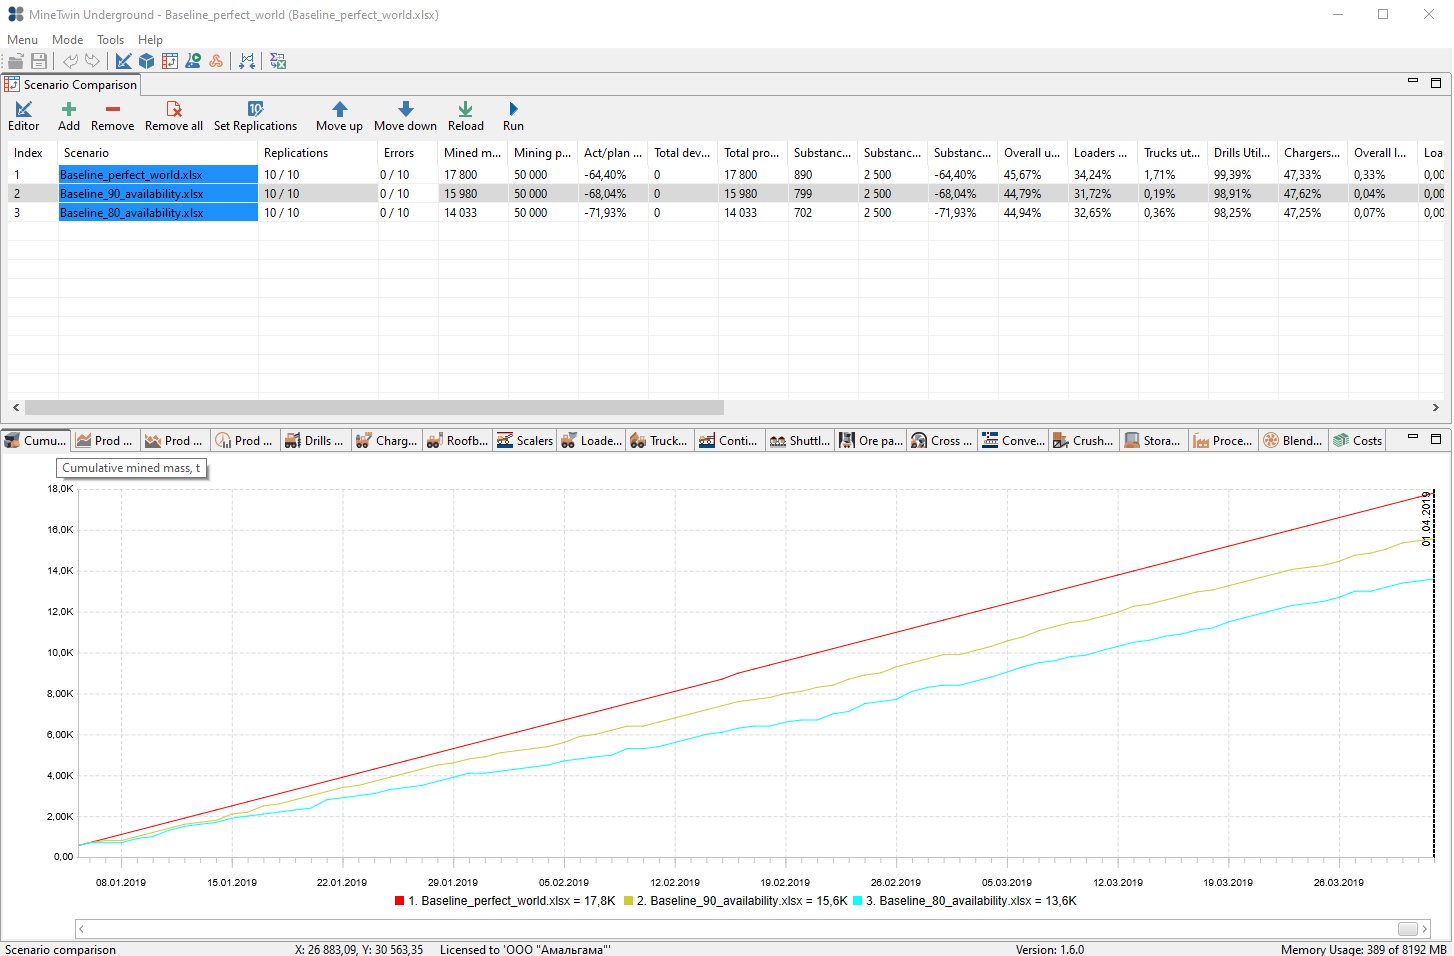Click the flask experiment icon in toolbar
Image resolution: width=1454 pixels, height=956 pixels.
click(x=193, y=61)
